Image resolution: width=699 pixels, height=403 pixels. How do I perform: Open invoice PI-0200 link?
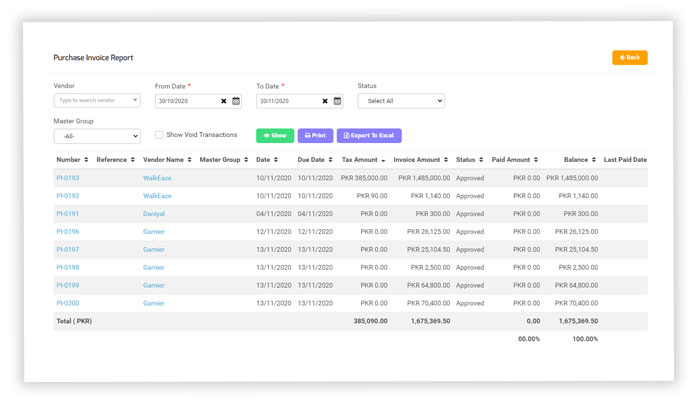(x=68, y=303)
